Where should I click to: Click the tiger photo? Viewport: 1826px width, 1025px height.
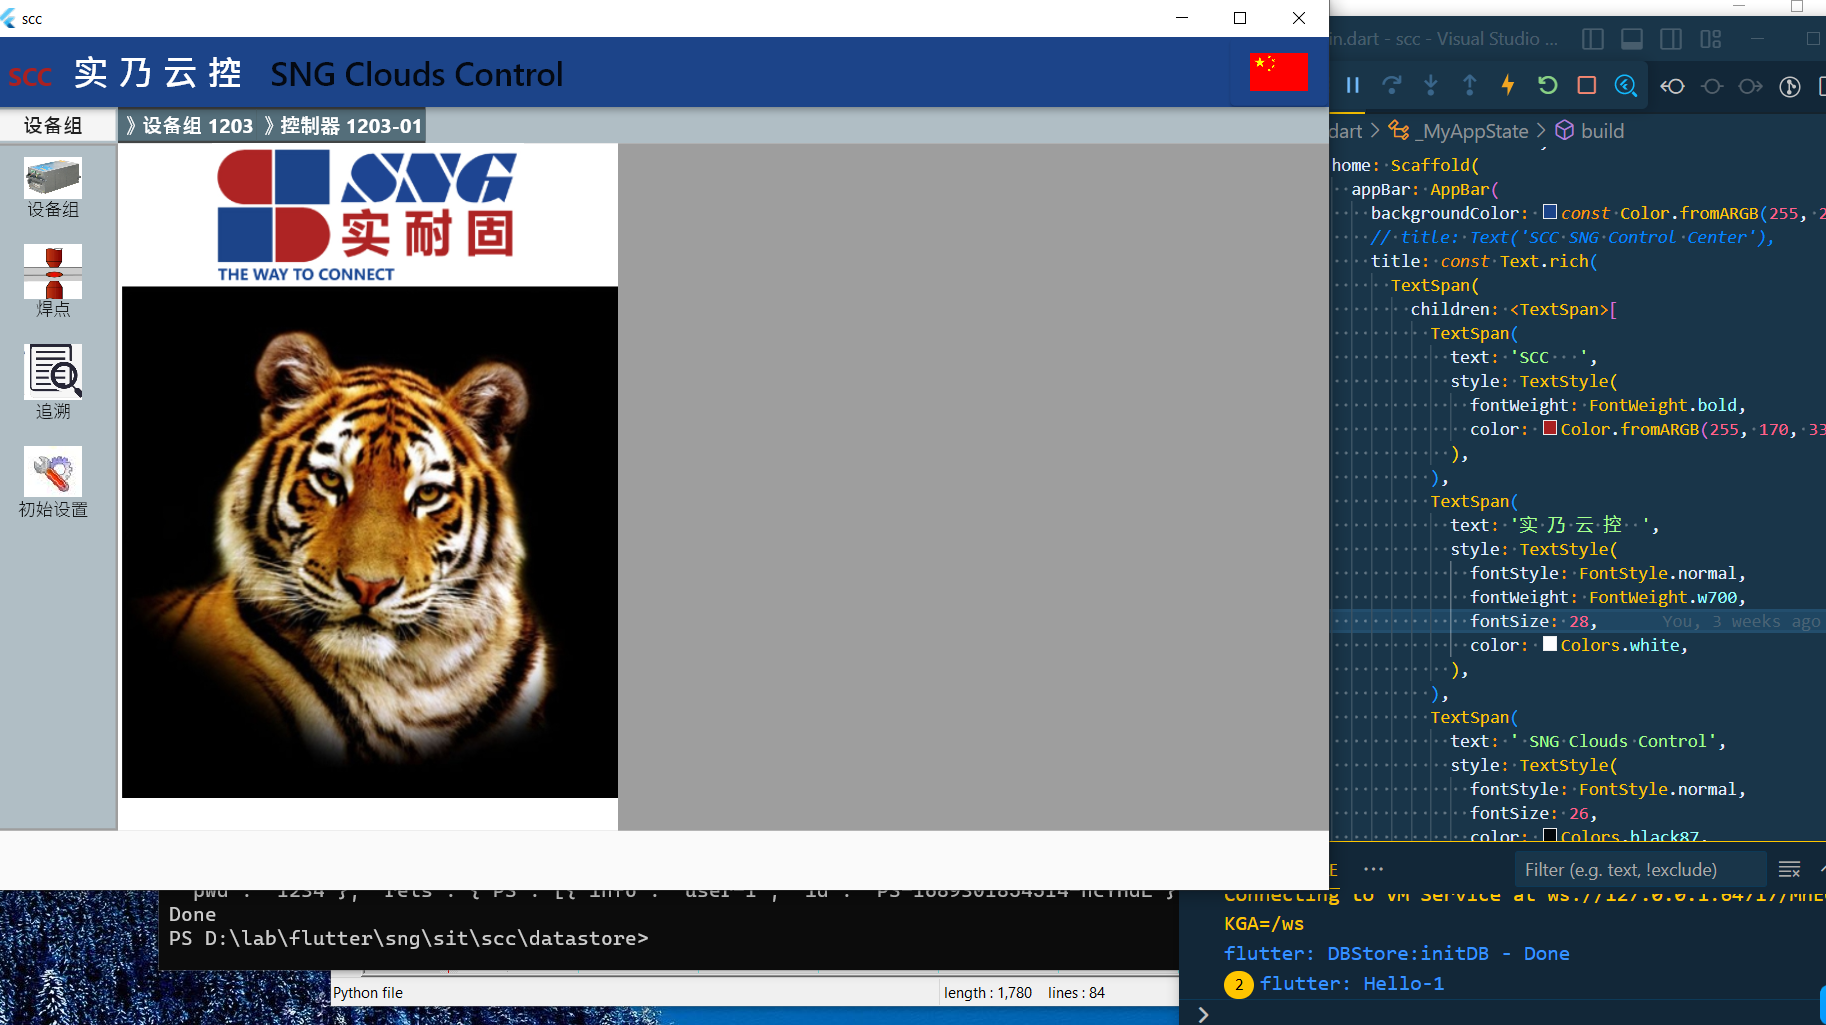(x=370, y=542)
